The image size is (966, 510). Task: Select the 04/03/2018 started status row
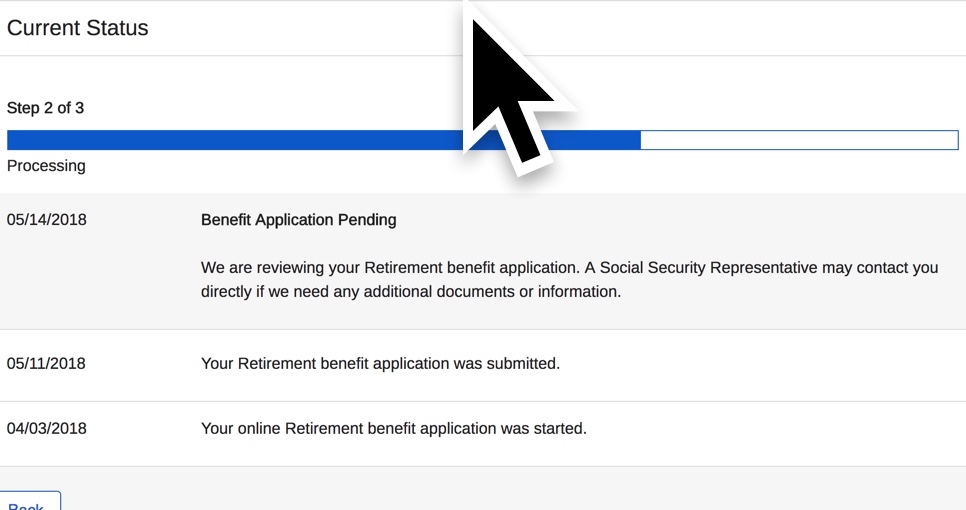click(x=483, y=434)
